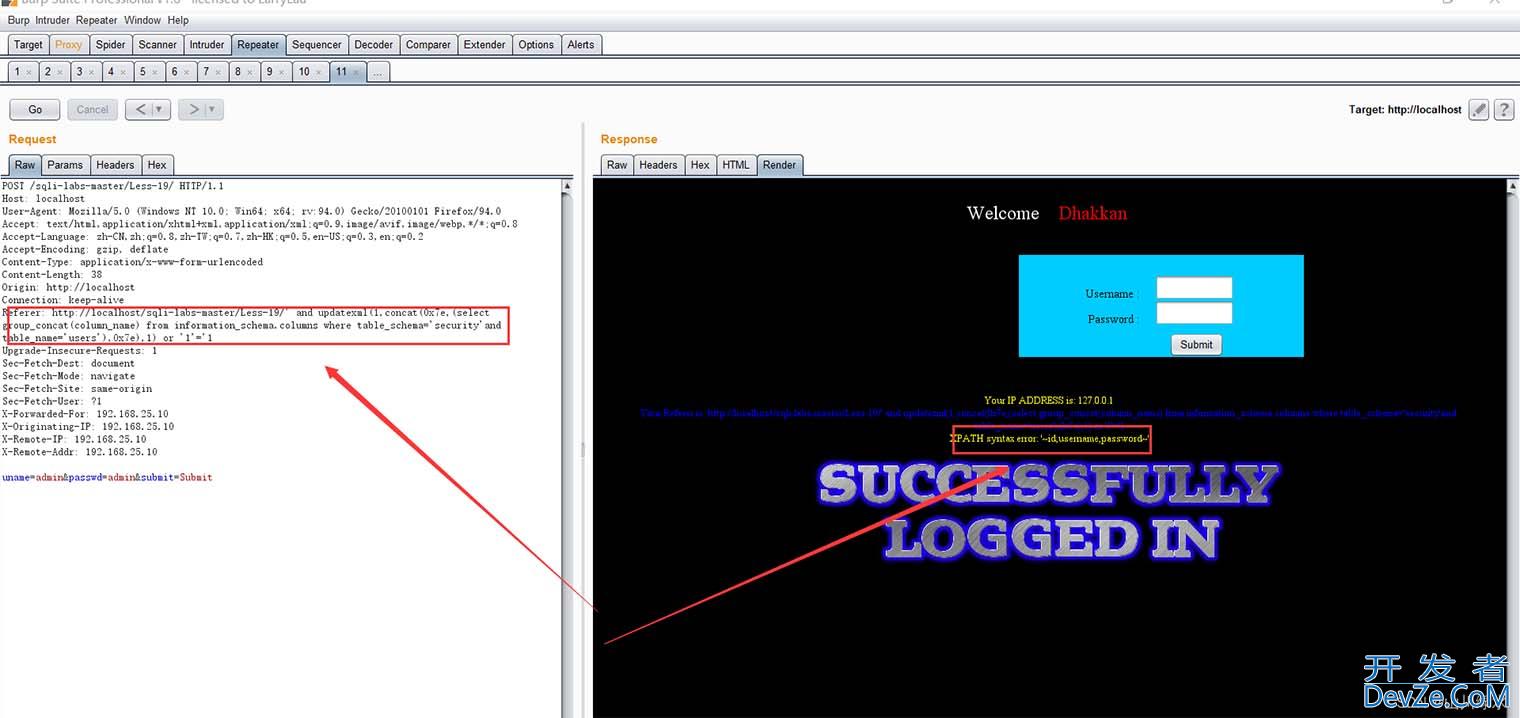Close Repeater sub-tab 5 via its x

(x=155, y=72)
